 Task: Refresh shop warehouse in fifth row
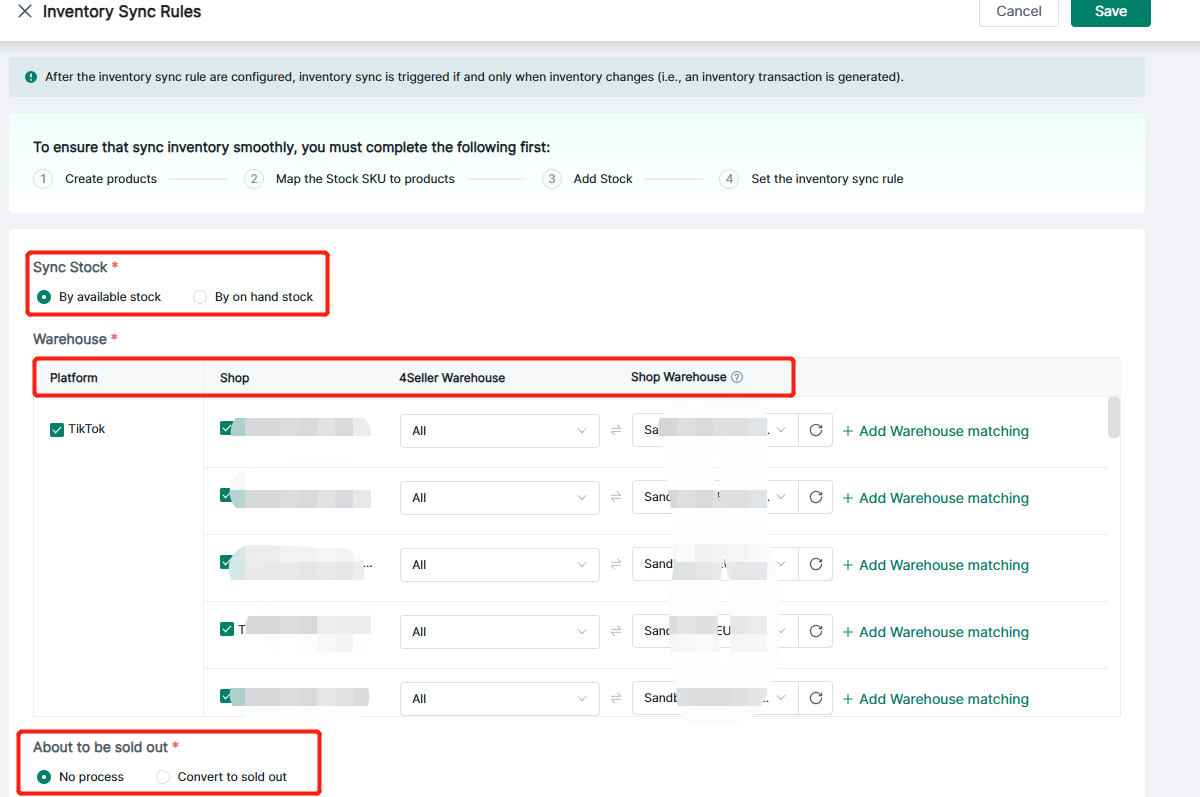pos(815,699)
